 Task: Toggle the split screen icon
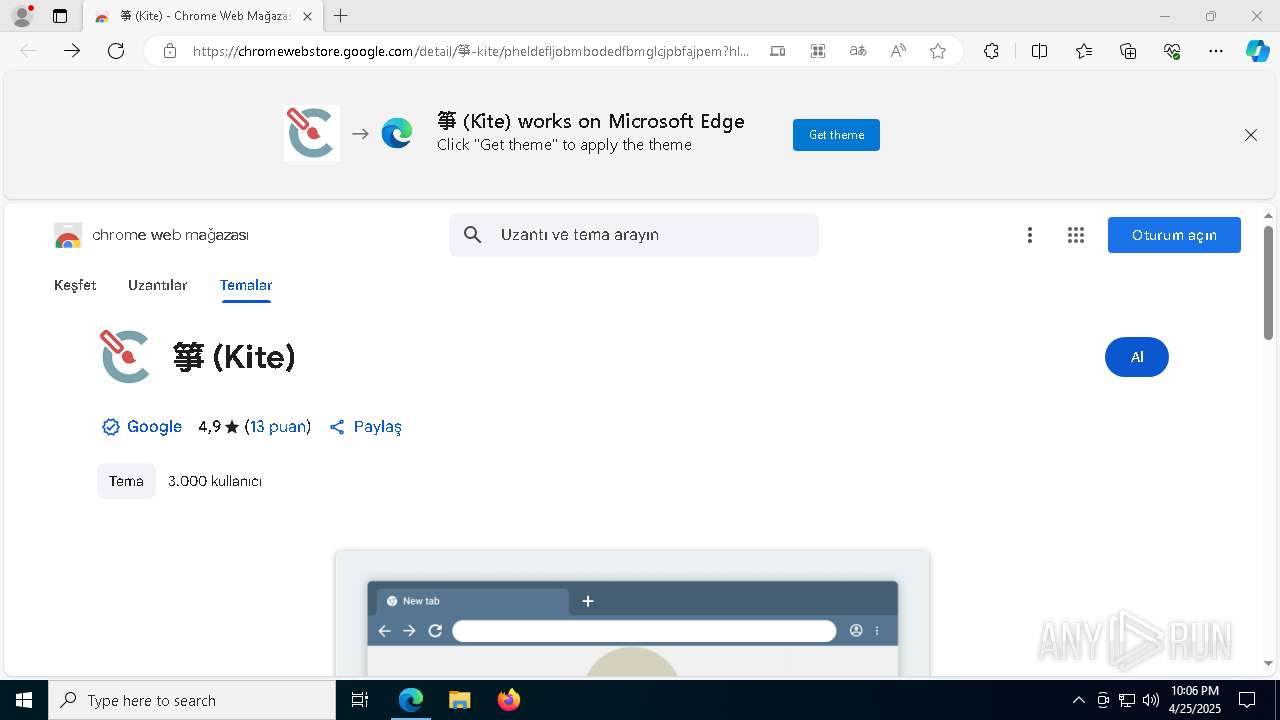(1039, 51)
